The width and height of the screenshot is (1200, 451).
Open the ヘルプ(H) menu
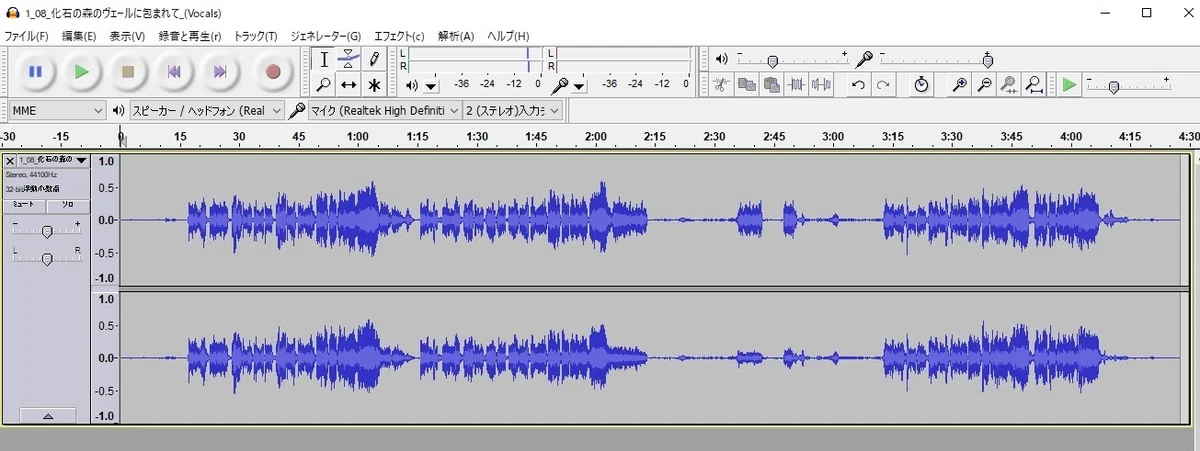(x=508, y=36)
